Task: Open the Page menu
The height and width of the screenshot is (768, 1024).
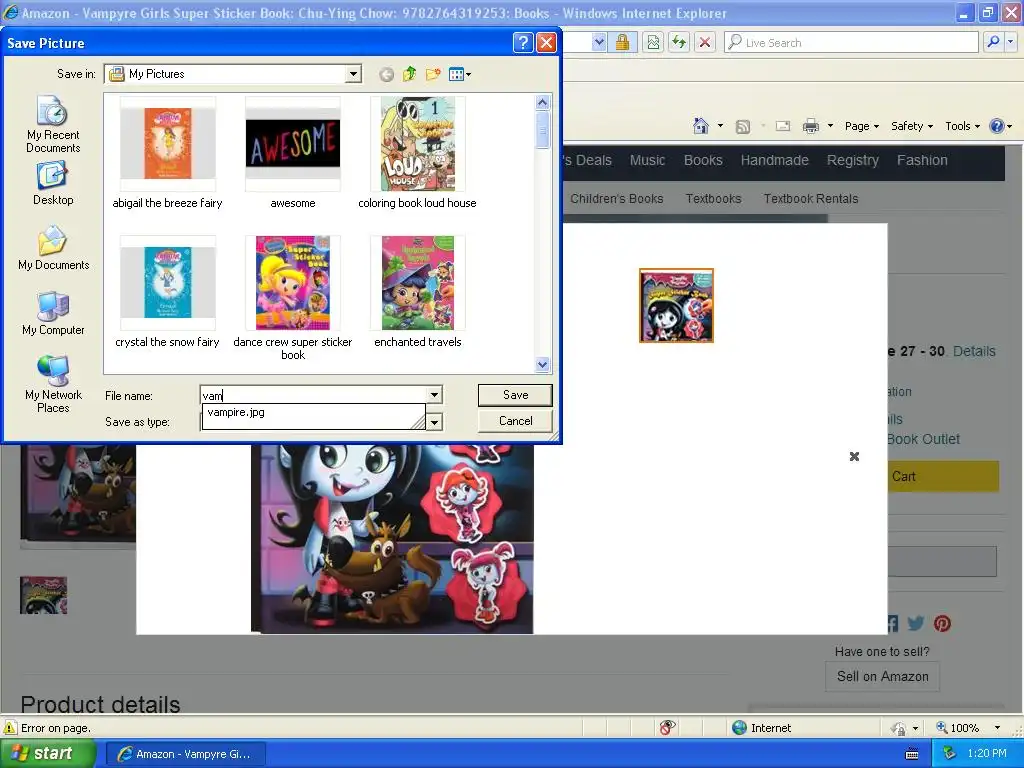Action: (x=861, y=126)
